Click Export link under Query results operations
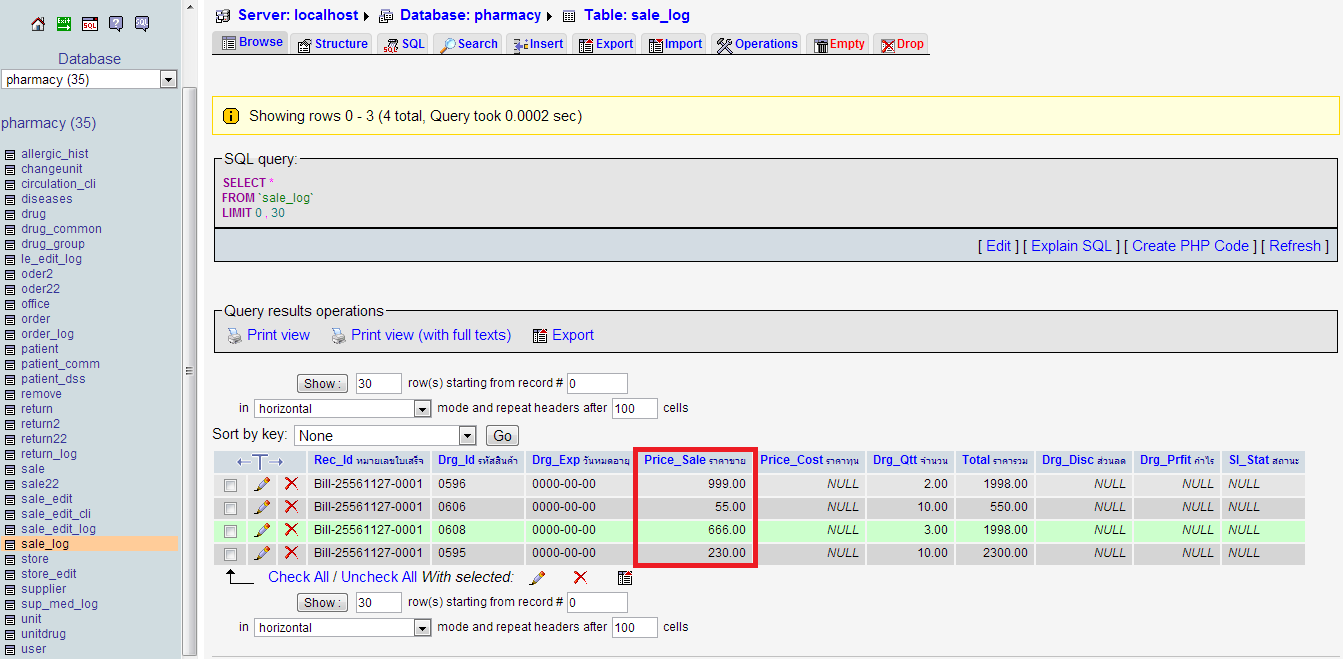The height and width of the screenshot is (659, 1343). (573, 335)
